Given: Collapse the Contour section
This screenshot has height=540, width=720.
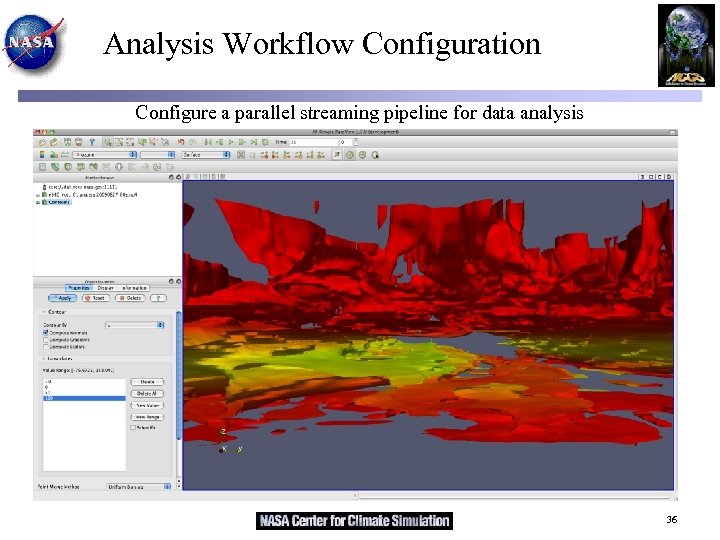Looking at the screenshot, I should pyautogui.click(x=44, y=312).
